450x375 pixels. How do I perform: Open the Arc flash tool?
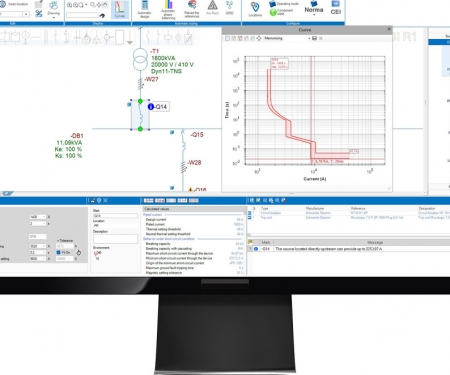pyautogui.click(x=212, y=8)
